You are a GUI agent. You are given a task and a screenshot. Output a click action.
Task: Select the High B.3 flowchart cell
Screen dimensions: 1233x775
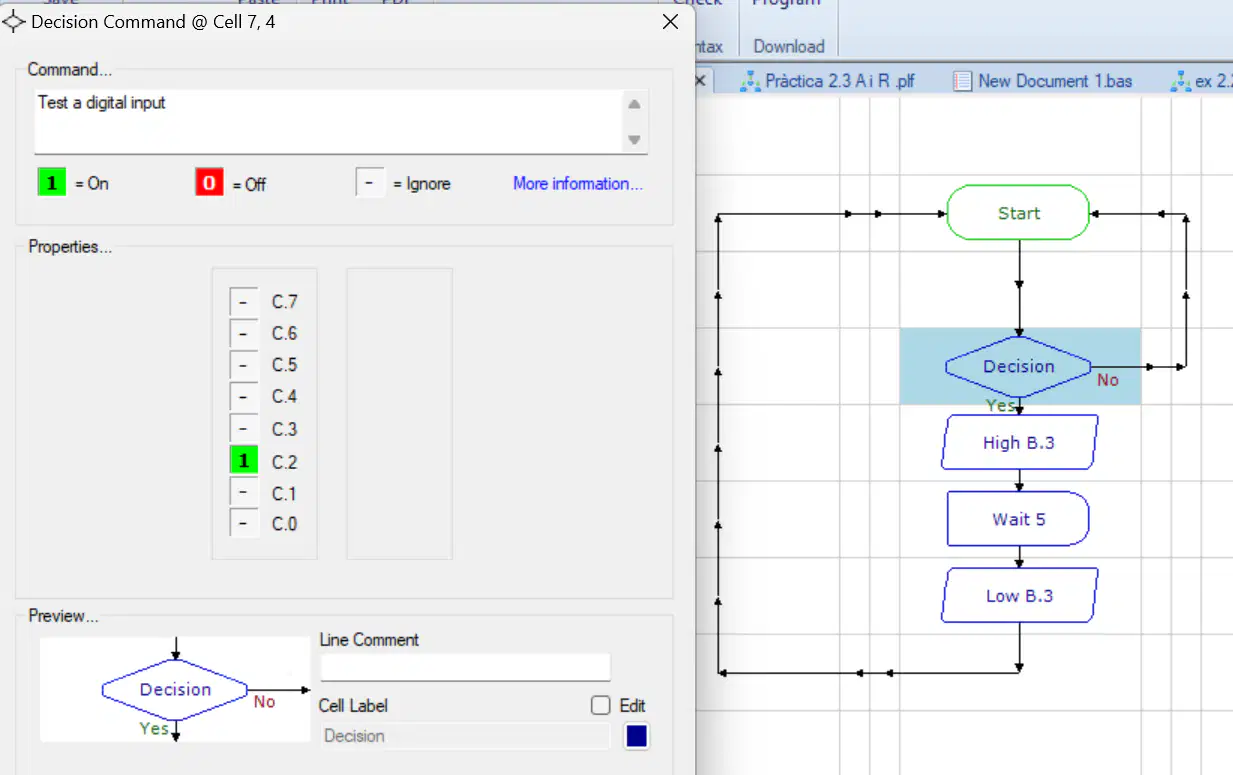pos(1019,442)
